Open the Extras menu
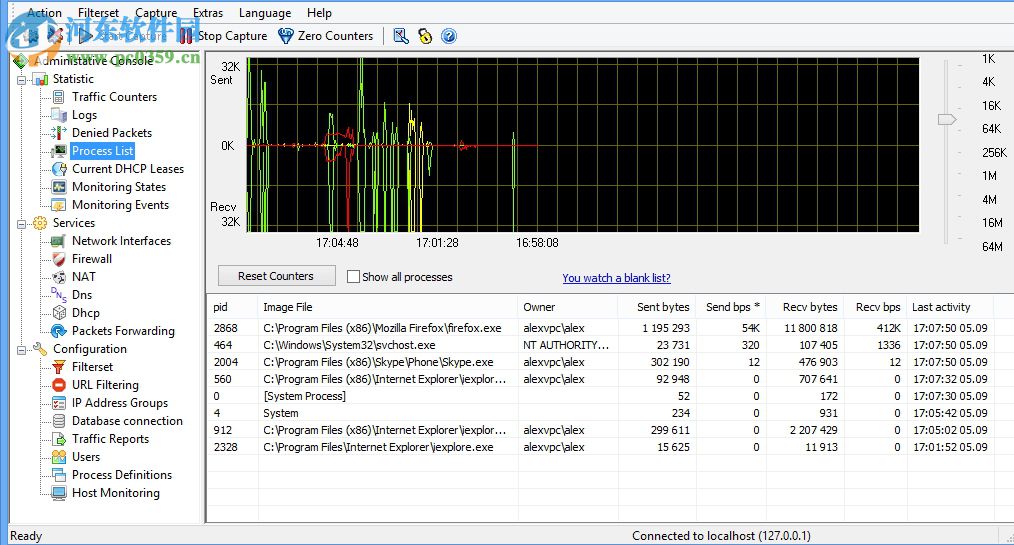Viewport: 1014px width, 545px height. [x=208, y=13]
